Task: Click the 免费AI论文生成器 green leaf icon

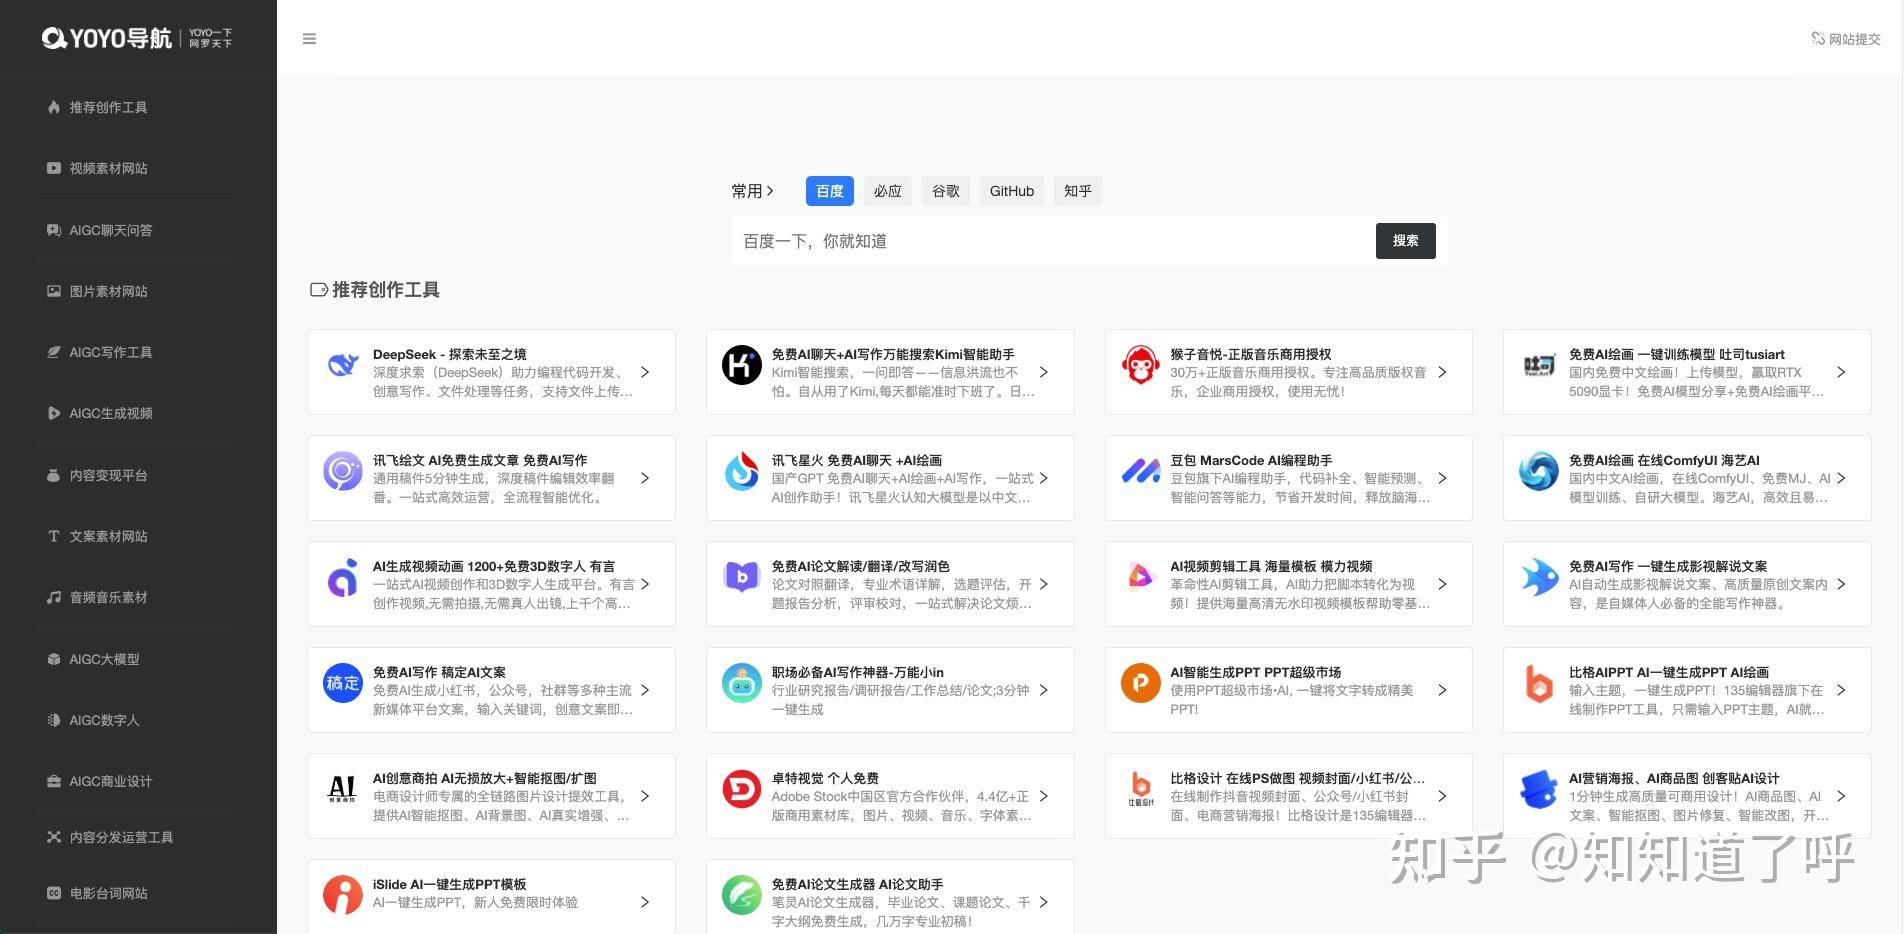Action: (x=742, y=895)
